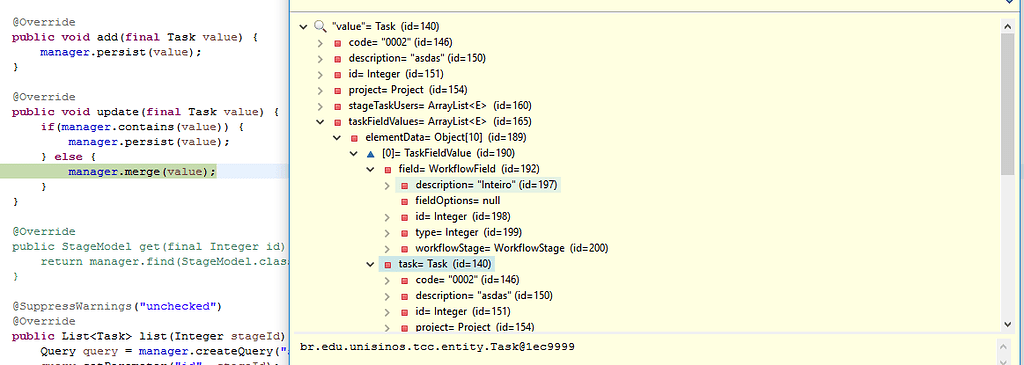Image resolution: width=1024 pixels, height=365 pixels.
Task: Click the vertical scrollbar thumb in tree panel
Action: pyautogui.click(x=1006, y=104)
